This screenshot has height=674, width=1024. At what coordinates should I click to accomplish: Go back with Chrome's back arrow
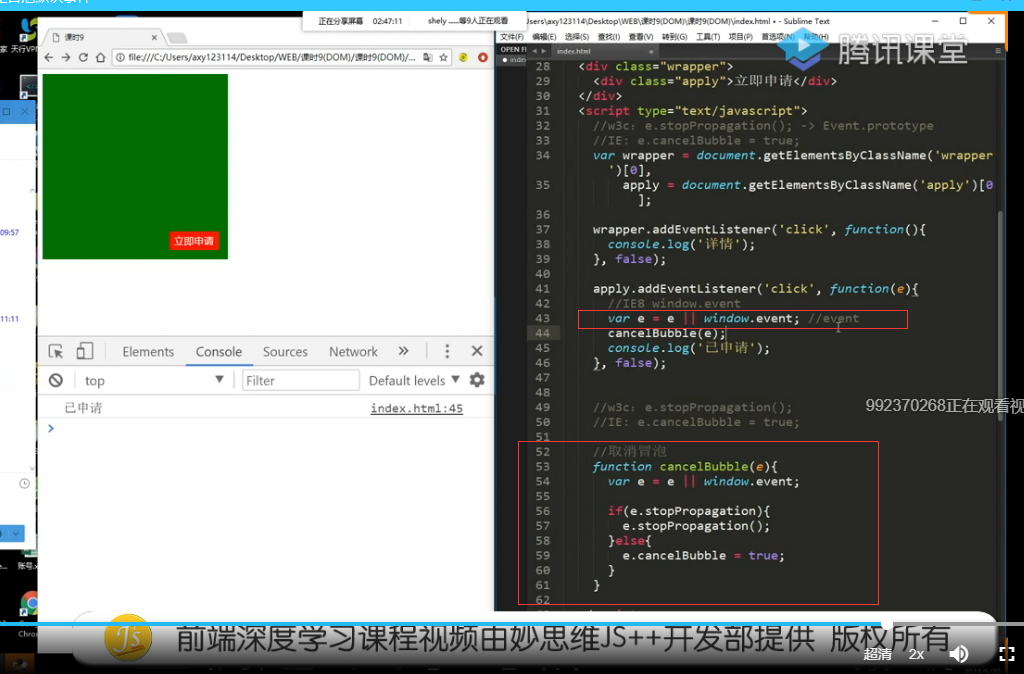coord(49,57)
